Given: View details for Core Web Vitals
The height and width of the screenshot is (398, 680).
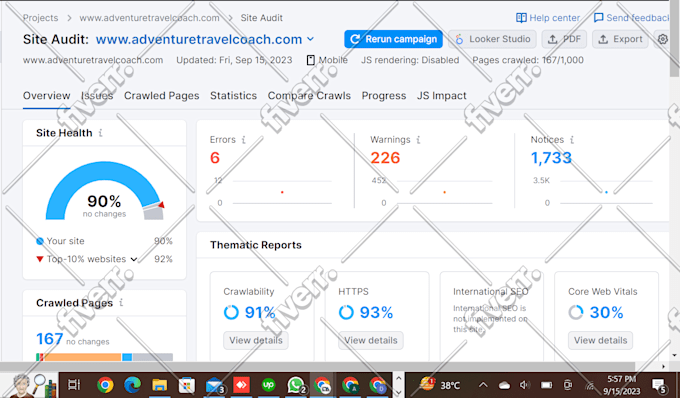Looking at the screenshot, I should (601, 340).
